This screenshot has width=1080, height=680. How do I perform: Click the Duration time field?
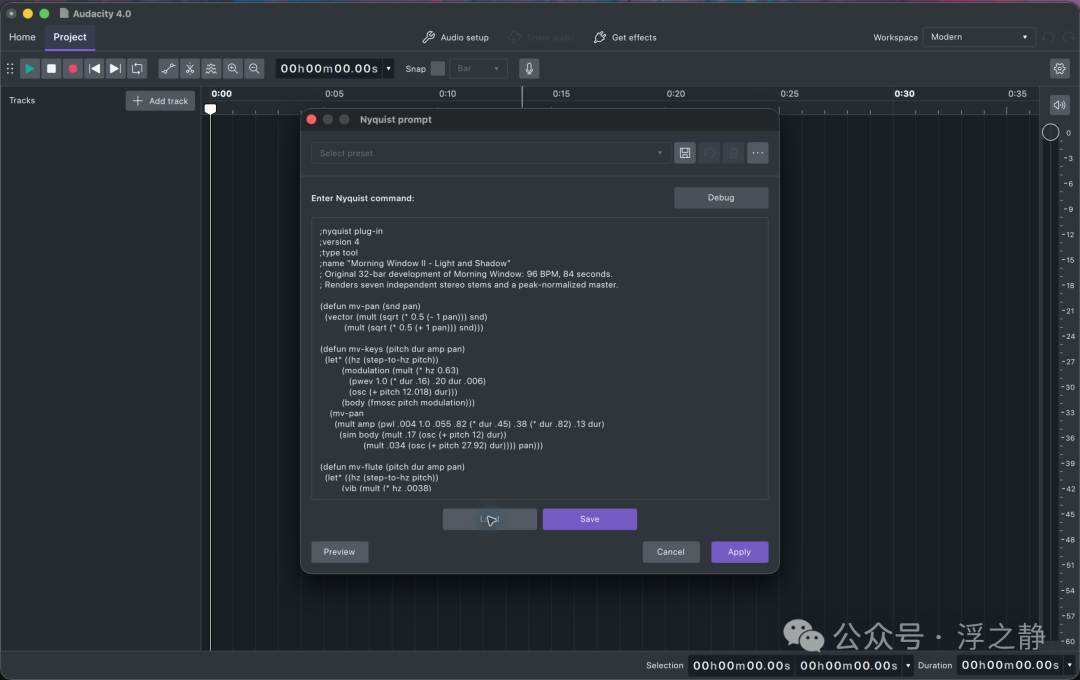(1010, 666)
